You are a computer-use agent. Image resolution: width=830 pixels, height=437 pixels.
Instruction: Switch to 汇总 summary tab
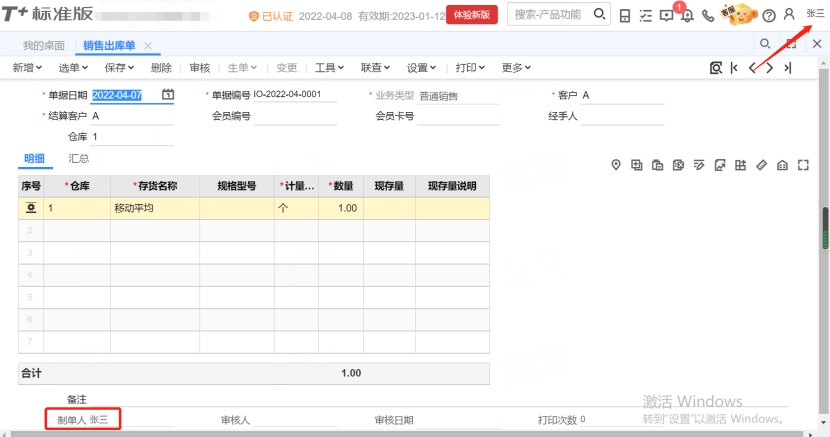tap(78, 158)
